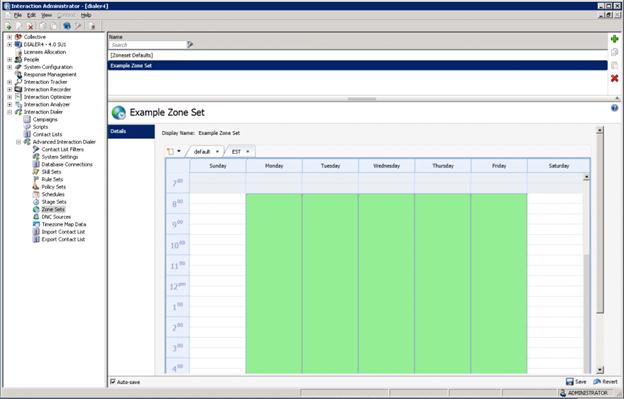
Task: Select the Policy Sets icon
Action: tap(36, 187)
